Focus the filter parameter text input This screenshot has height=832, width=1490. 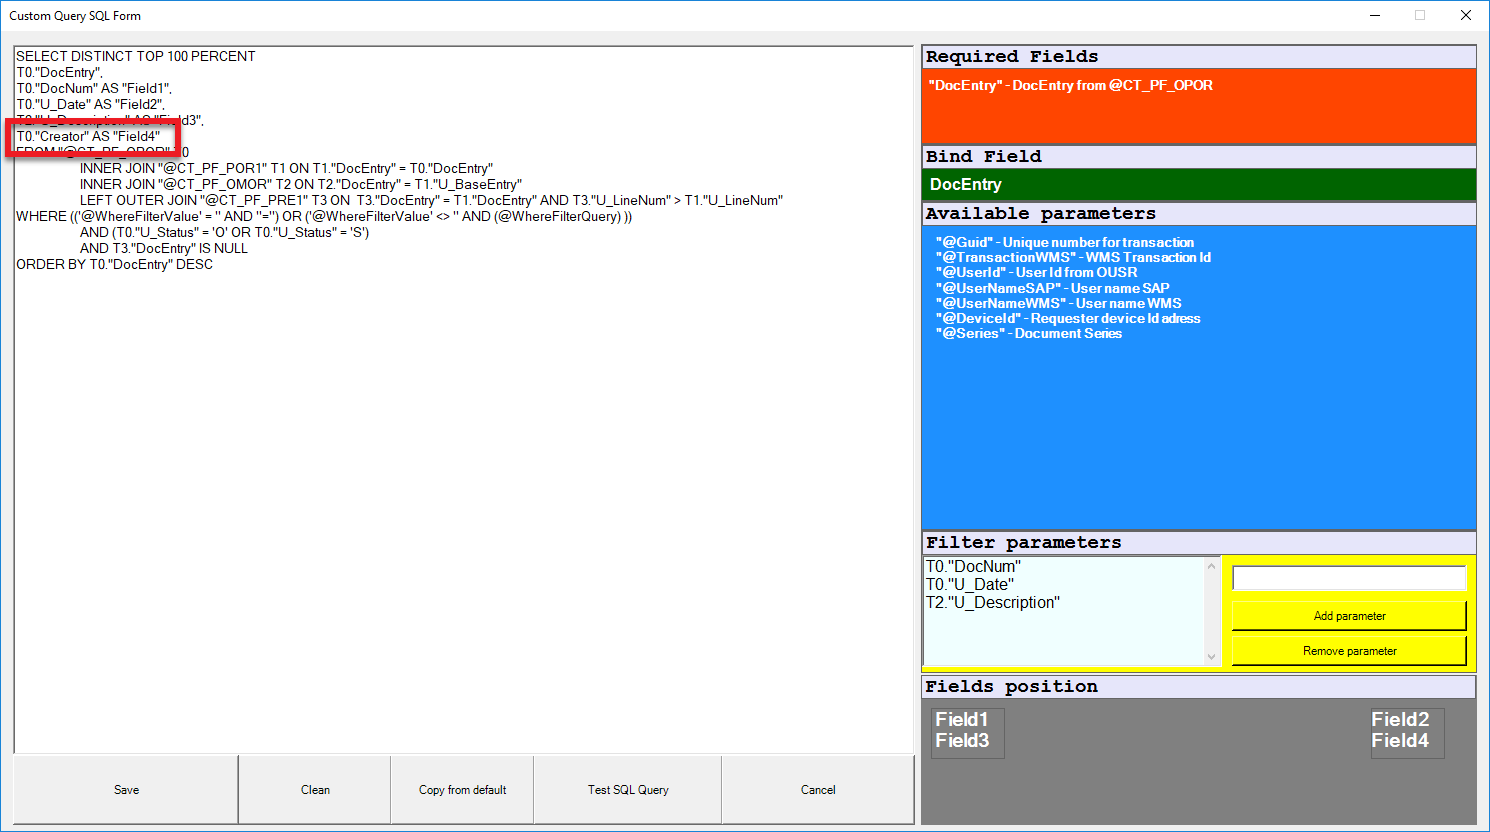click(1348, 578)
